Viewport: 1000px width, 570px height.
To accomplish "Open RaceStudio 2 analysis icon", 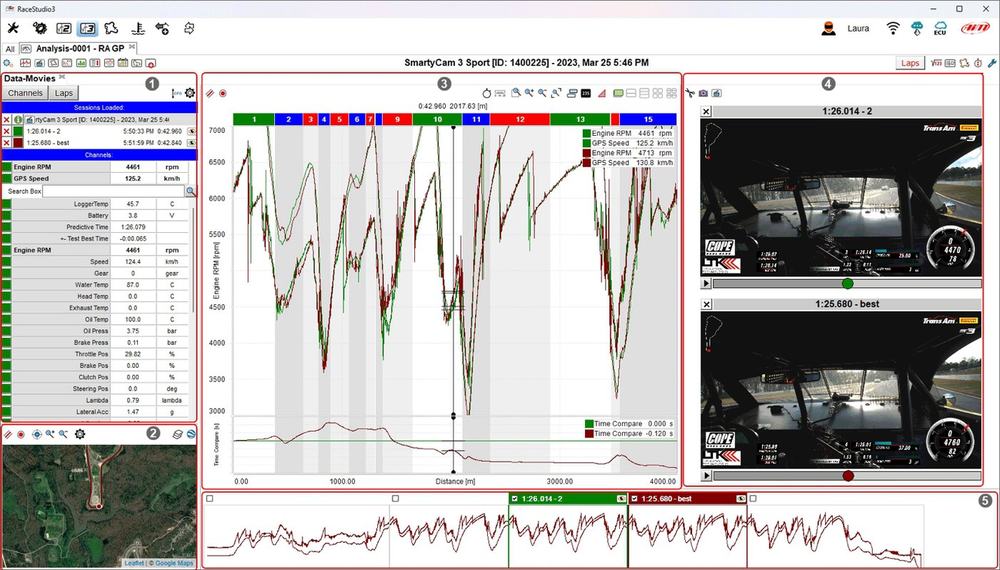I will [64, 28].
